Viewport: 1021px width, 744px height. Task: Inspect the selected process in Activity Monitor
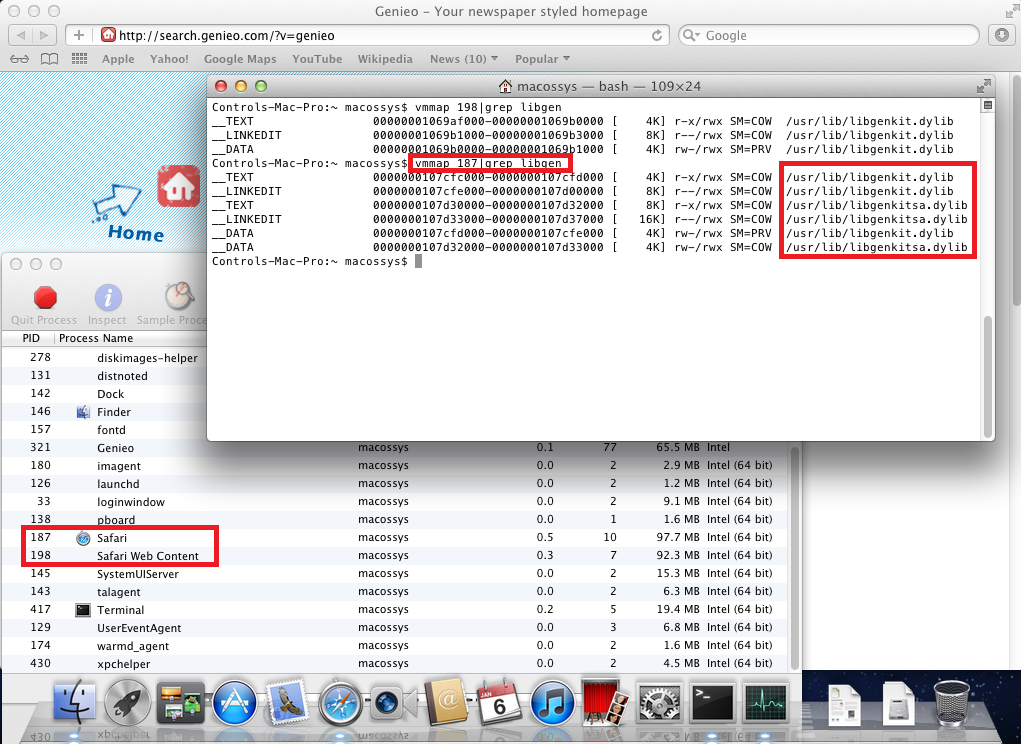pyautogui.click(x=108, y=297)
